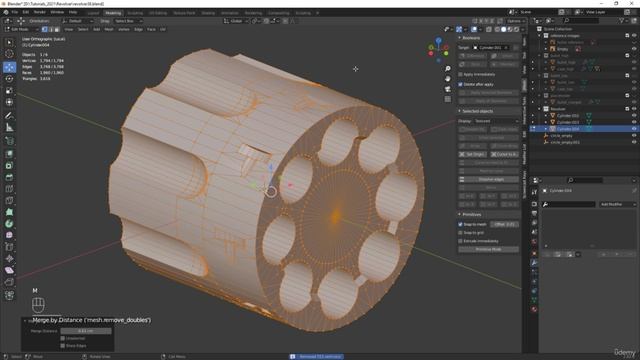Select the Bevel tool
Viewport: 640px width, 360px height.
pos(9,177)
